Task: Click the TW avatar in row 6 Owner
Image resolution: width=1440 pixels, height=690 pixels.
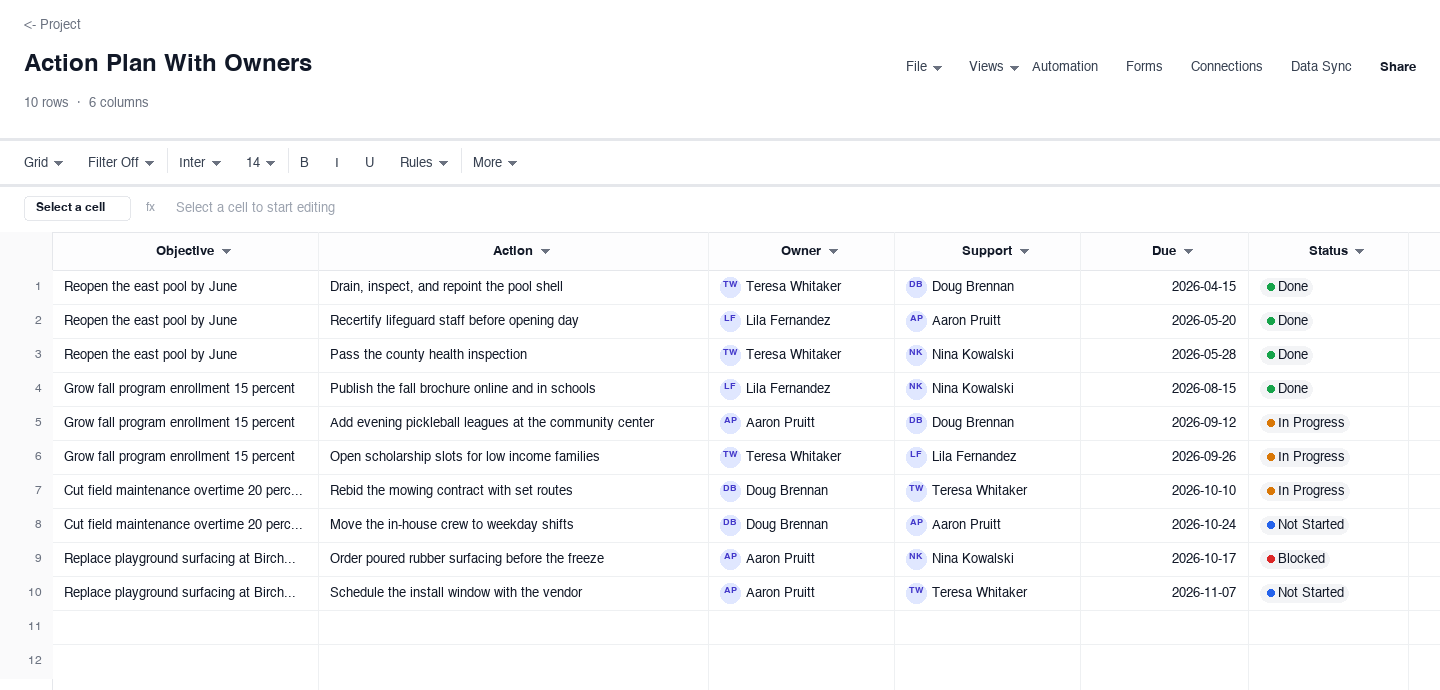Action: coord(730,456)
